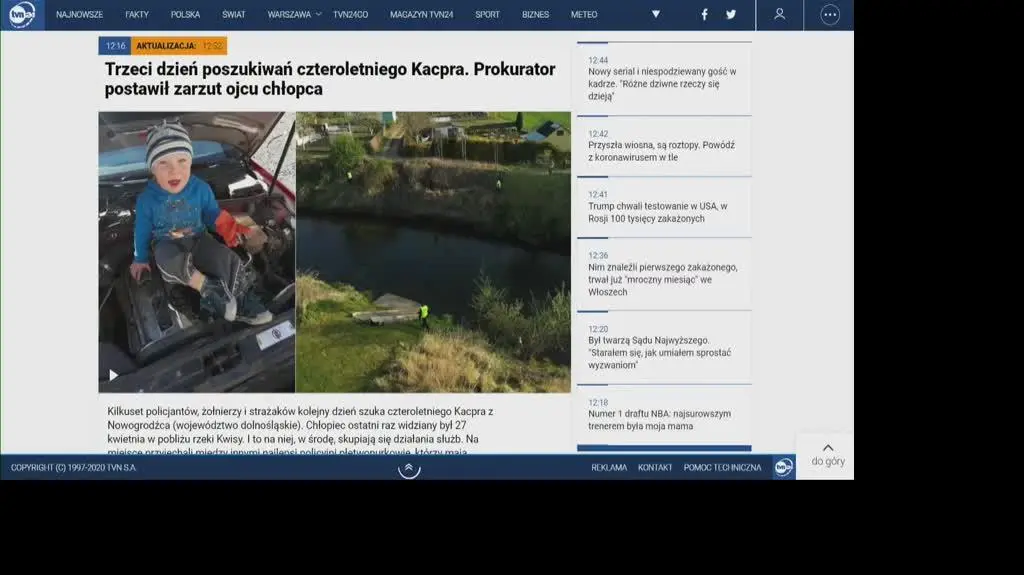Read the 12:41 Trump testing news item
This screenshot has width=1024, height=575.
point(657,212)
